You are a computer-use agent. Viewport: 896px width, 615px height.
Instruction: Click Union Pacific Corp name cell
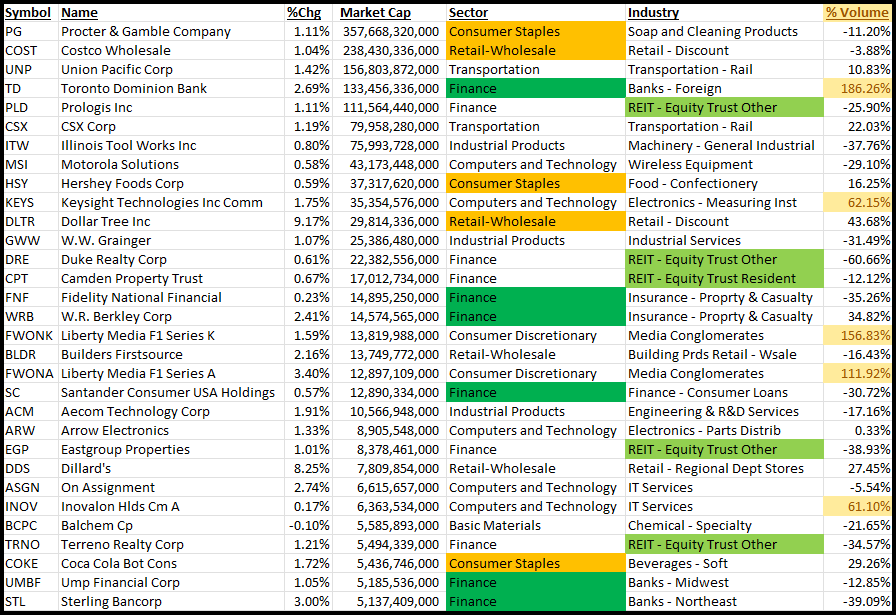(x=171, y=69)
